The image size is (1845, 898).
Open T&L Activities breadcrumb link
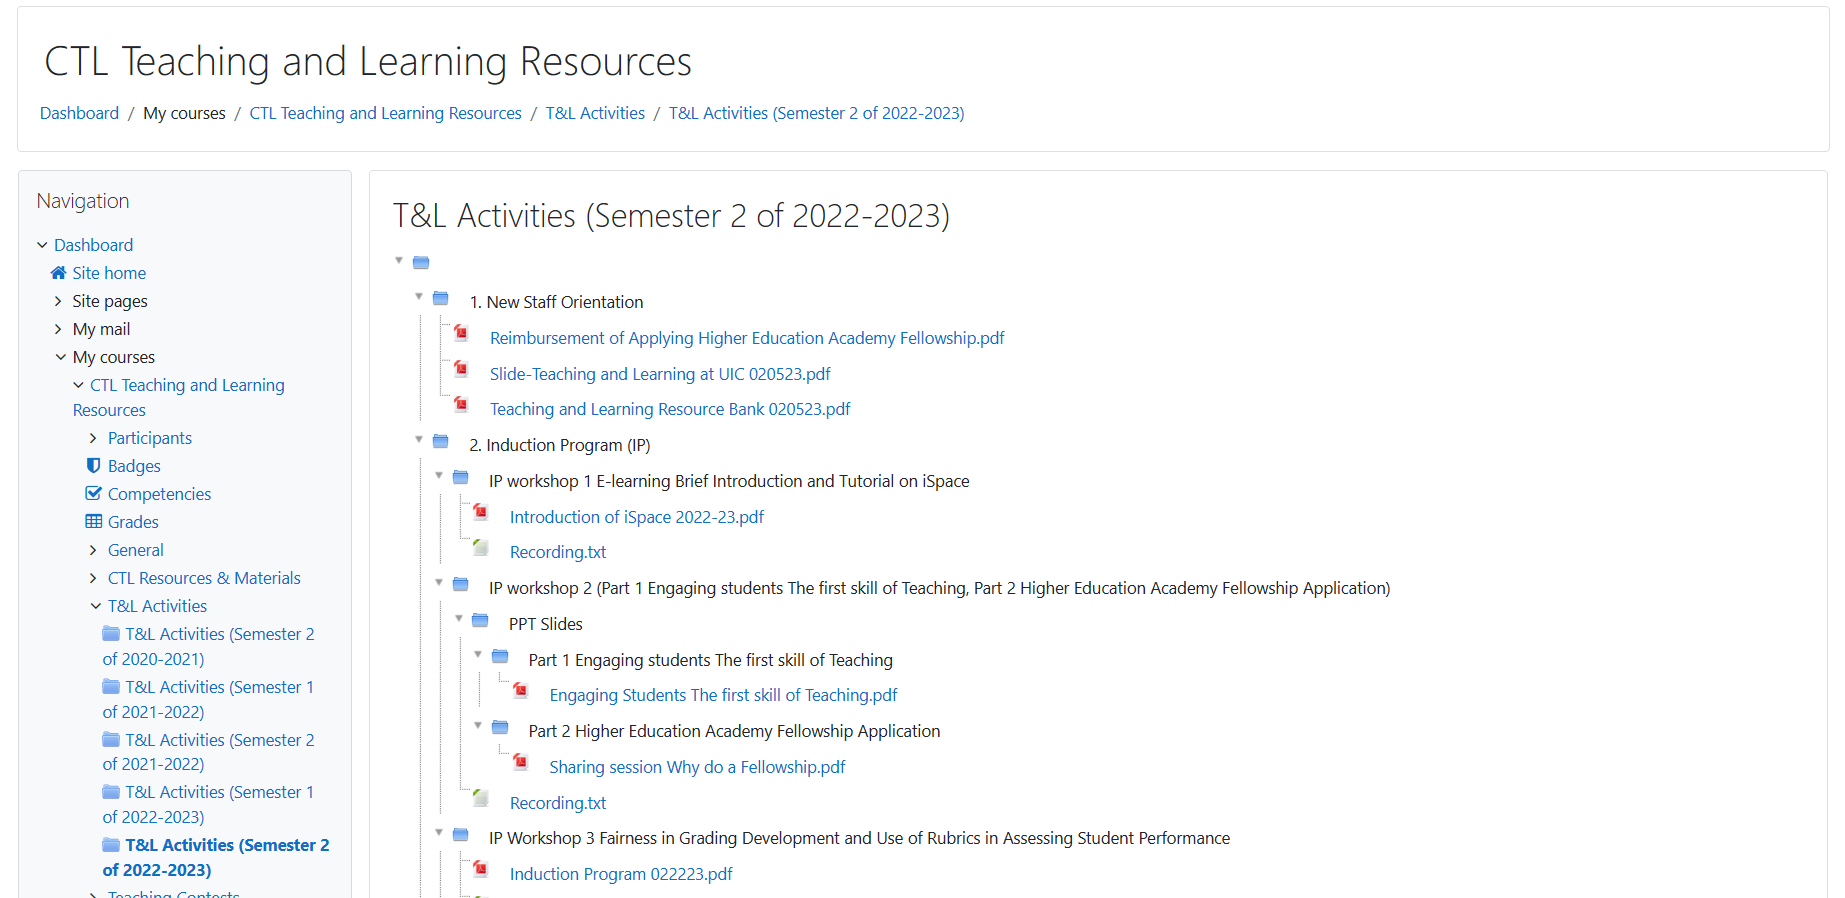point(595,113)
